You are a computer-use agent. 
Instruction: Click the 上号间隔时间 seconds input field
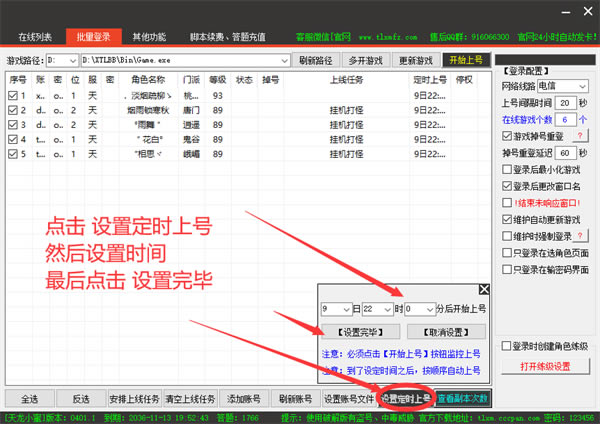[564, 103]
